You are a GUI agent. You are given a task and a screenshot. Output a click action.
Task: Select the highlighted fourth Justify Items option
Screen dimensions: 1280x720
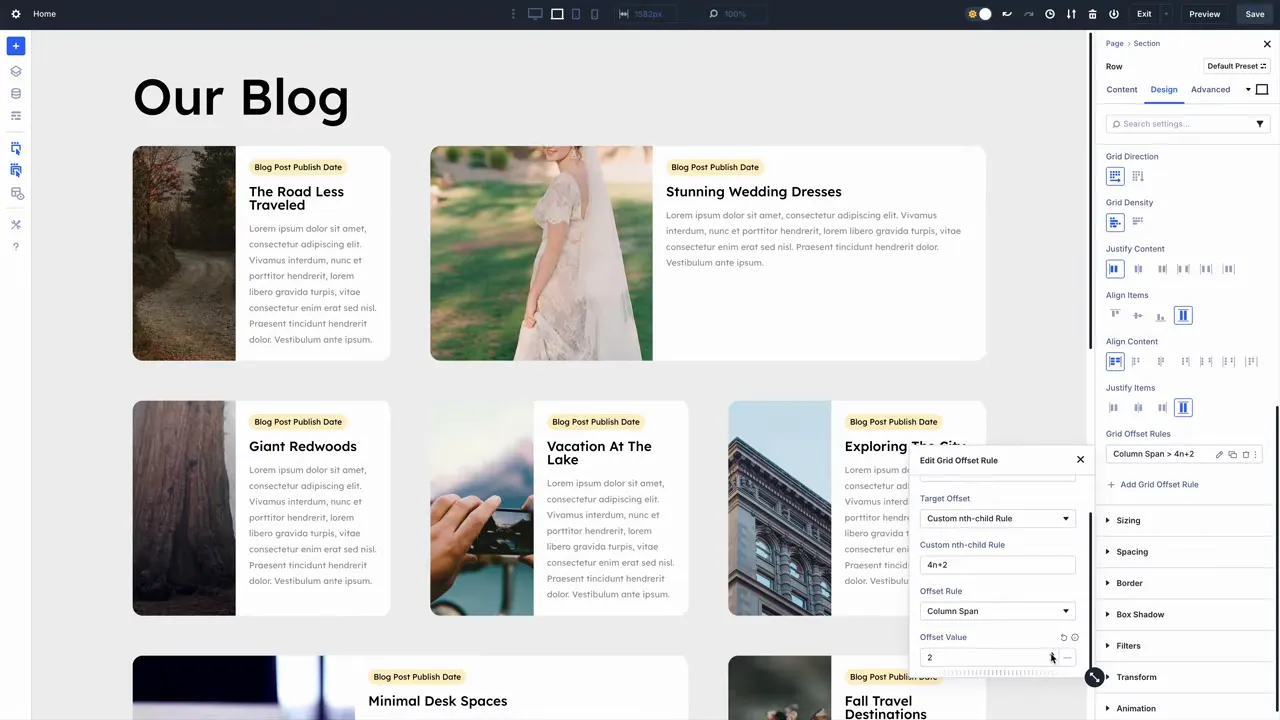tap(1183, 408)
